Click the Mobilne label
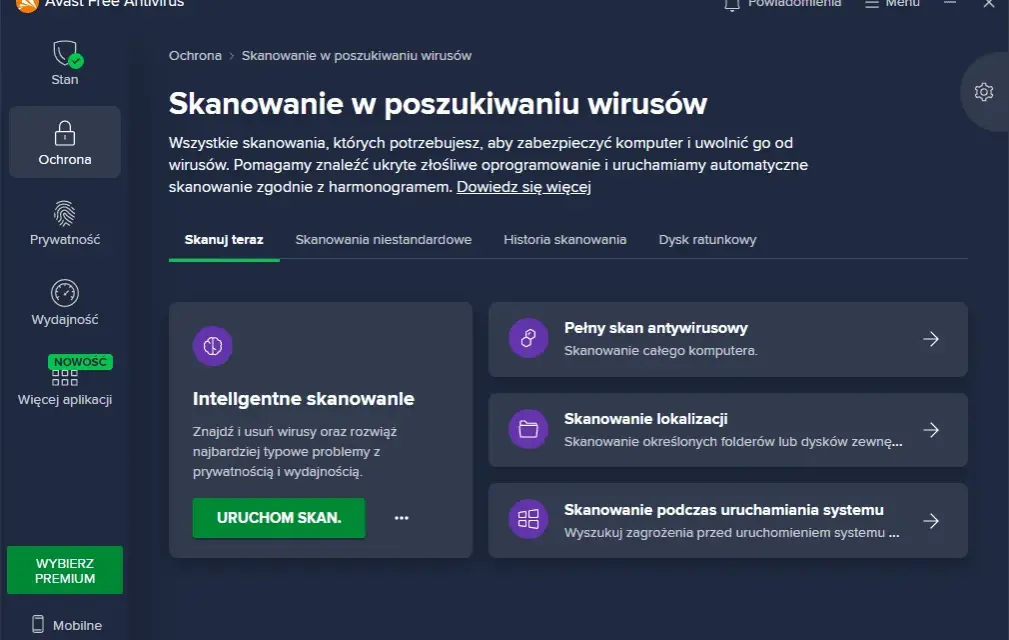1009x640 pixels. coord(77,625)
